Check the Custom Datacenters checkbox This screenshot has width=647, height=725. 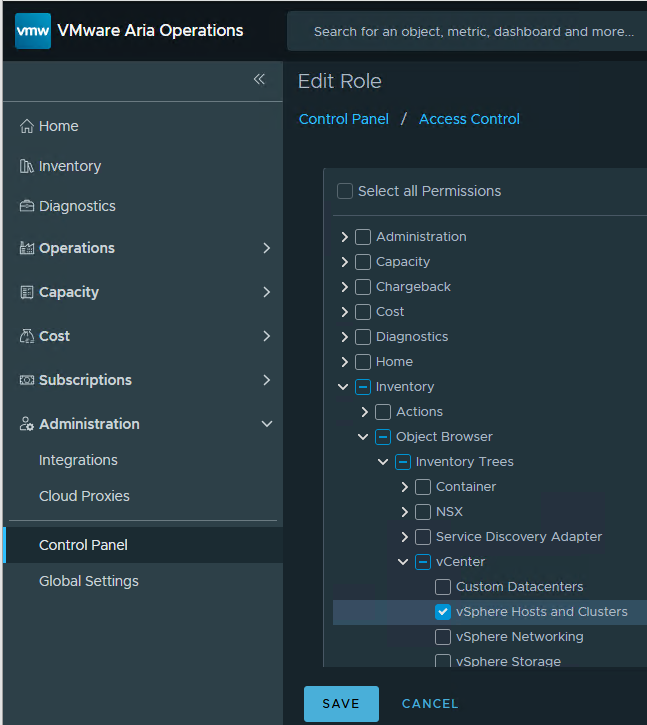(x=443, y=587)
